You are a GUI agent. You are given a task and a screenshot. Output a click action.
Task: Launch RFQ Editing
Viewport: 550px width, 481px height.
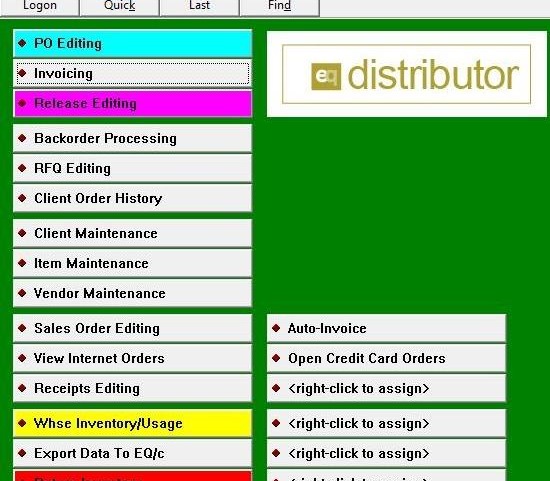point(132,168)
